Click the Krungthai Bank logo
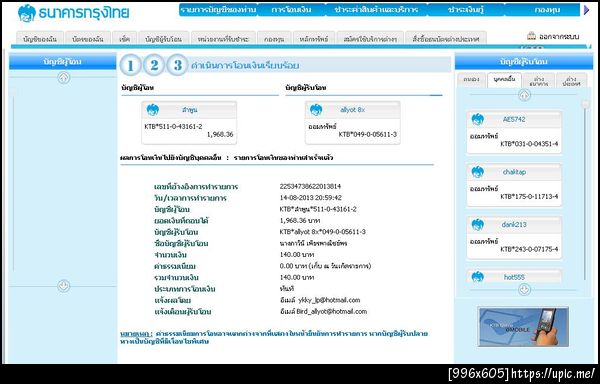600x384 pixels. point(73,13)
